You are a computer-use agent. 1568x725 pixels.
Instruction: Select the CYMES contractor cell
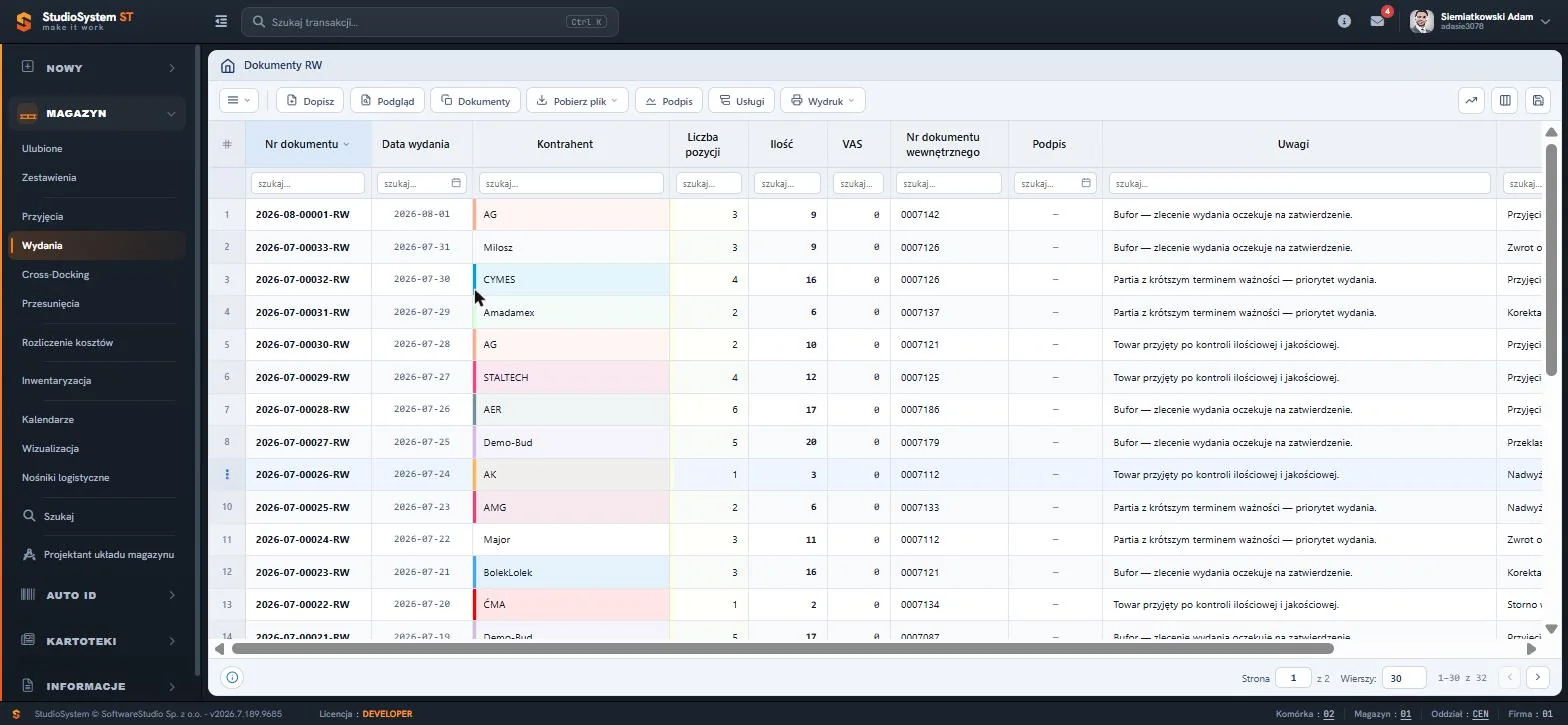tap(571, 280)
